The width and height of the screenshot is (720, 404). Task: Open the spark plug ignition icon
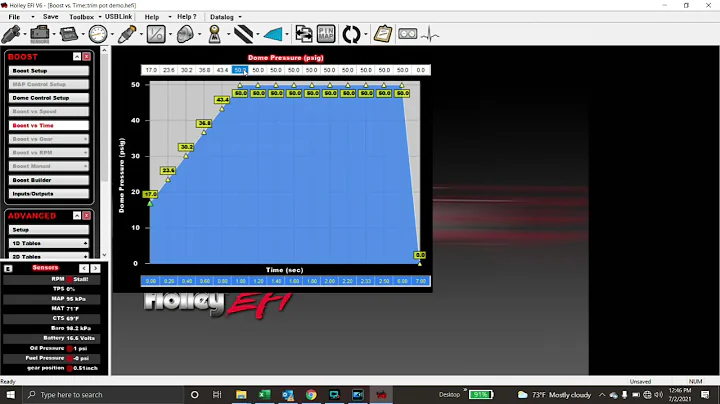pyautogui.click(x=127, y=34)
